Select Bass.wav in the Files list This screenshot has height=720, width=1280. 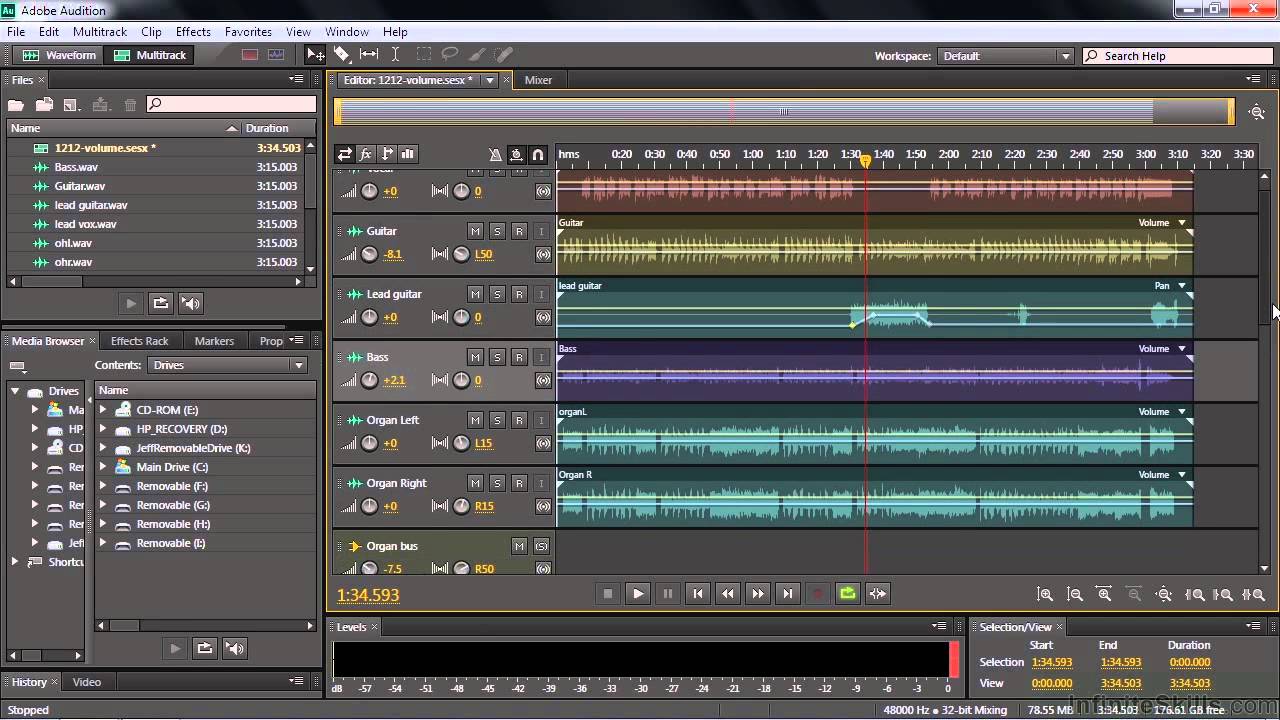point(76,167)
